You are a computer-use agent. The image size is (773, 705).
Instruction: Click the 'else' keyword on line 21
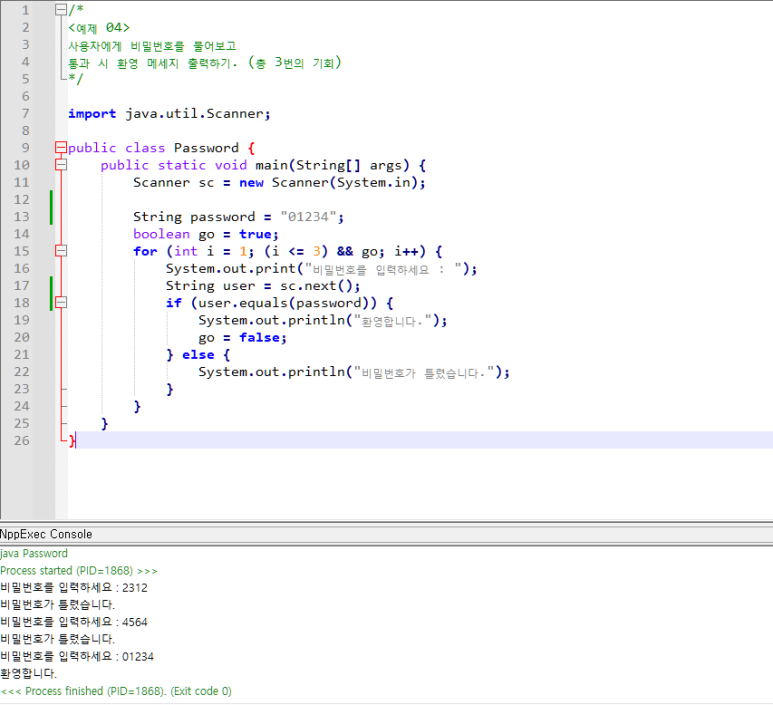(x=198, y=355)
